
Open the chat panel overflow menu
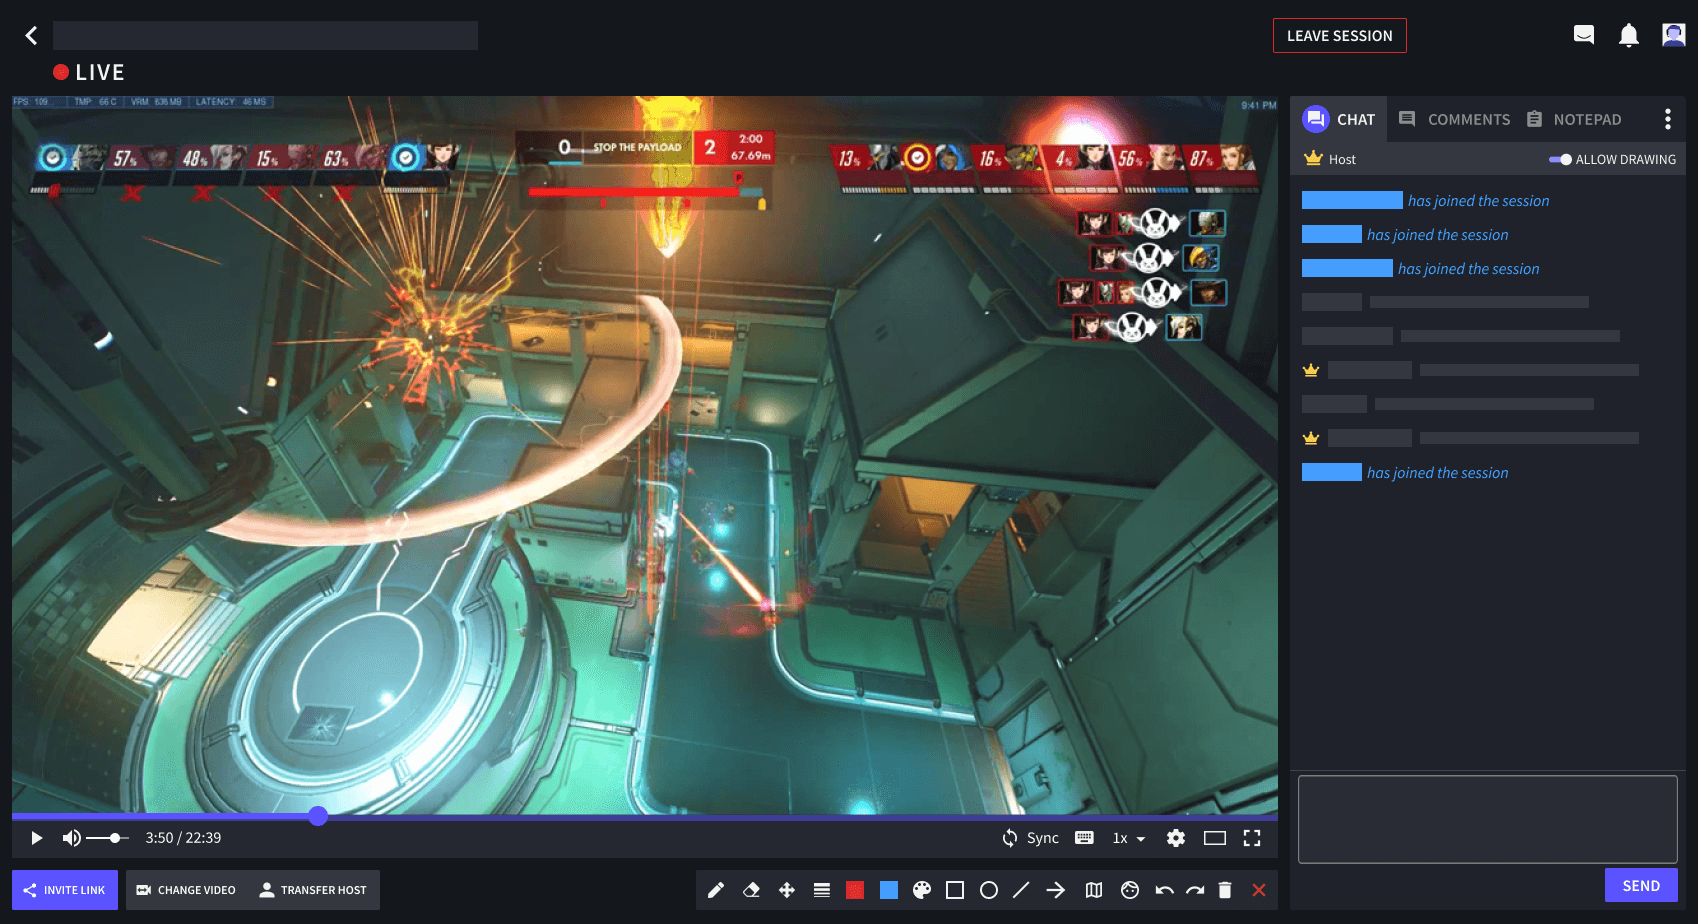1667,118
